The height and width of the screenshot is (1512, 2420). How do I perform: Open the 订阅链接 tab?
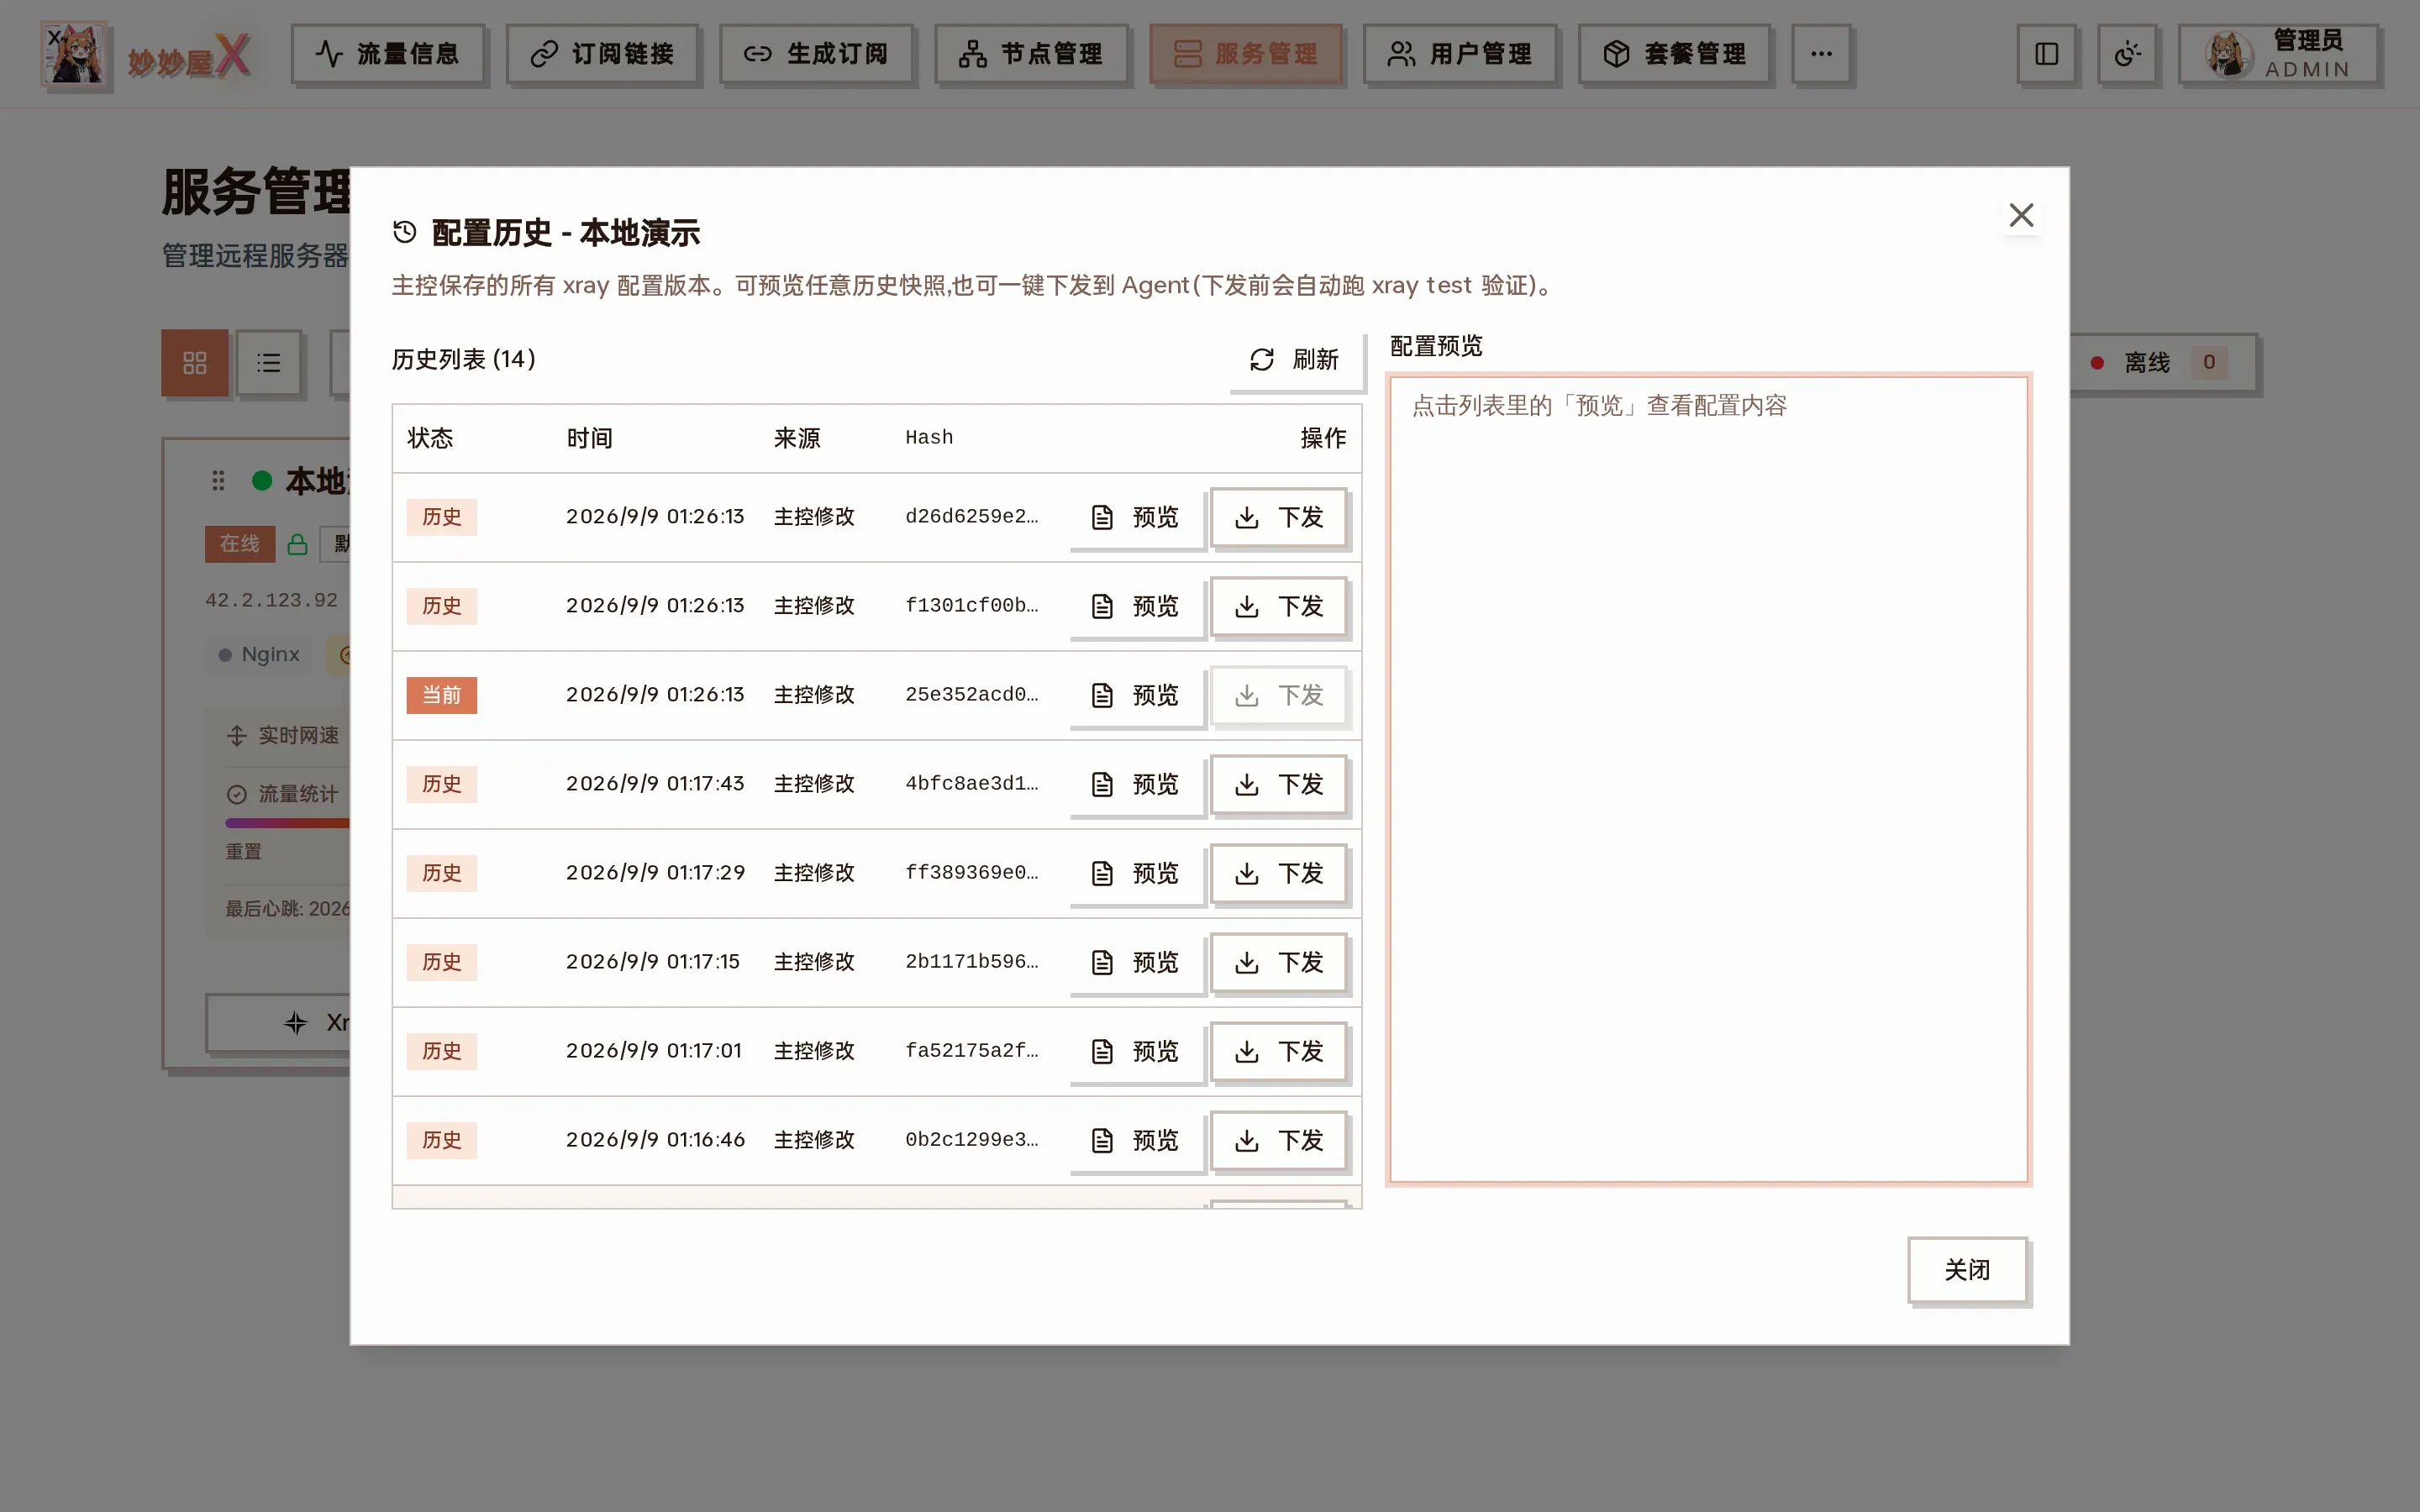point(602,53)
